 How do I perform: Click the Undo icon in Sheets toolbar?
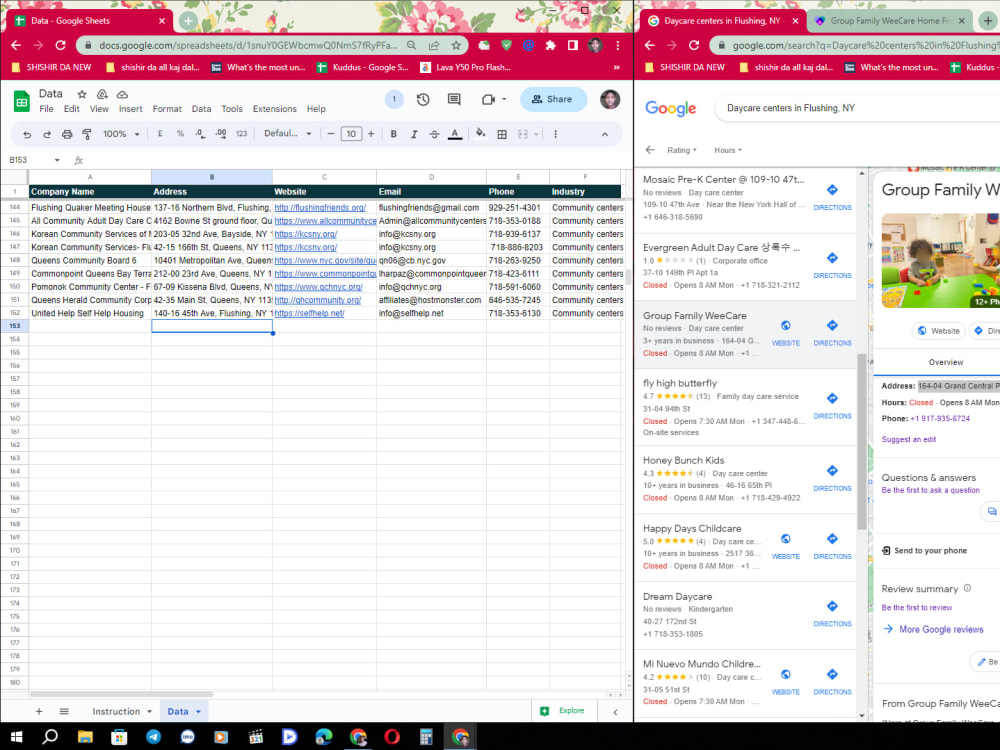click(27, 135)
